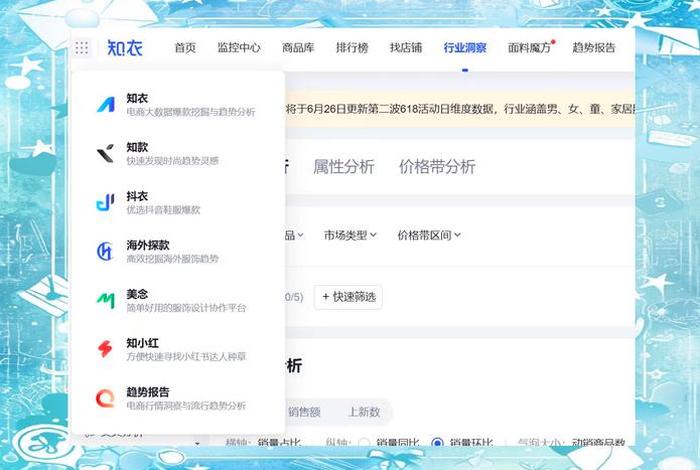This screenshot has height=470, width=700.
Task: Expand the 市场类型 dropdown
Action: click(350, 235)
